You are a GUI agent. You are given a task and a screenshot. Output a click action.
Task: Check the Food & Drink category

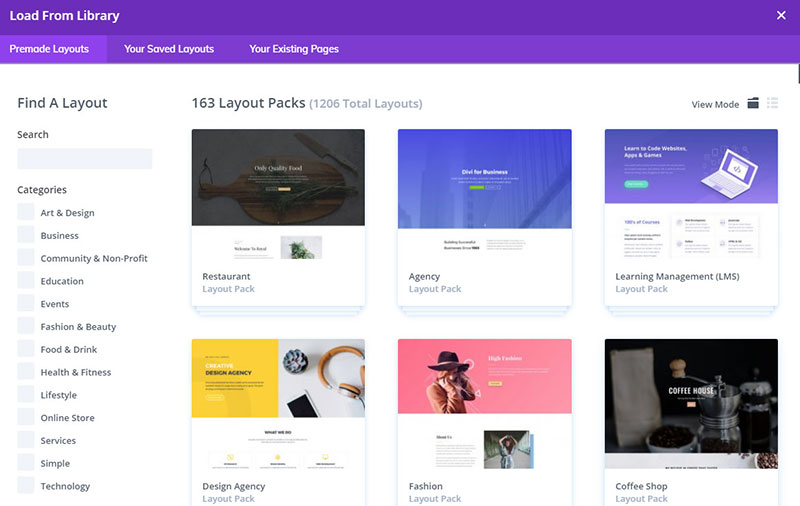click(x=26, y=348)
